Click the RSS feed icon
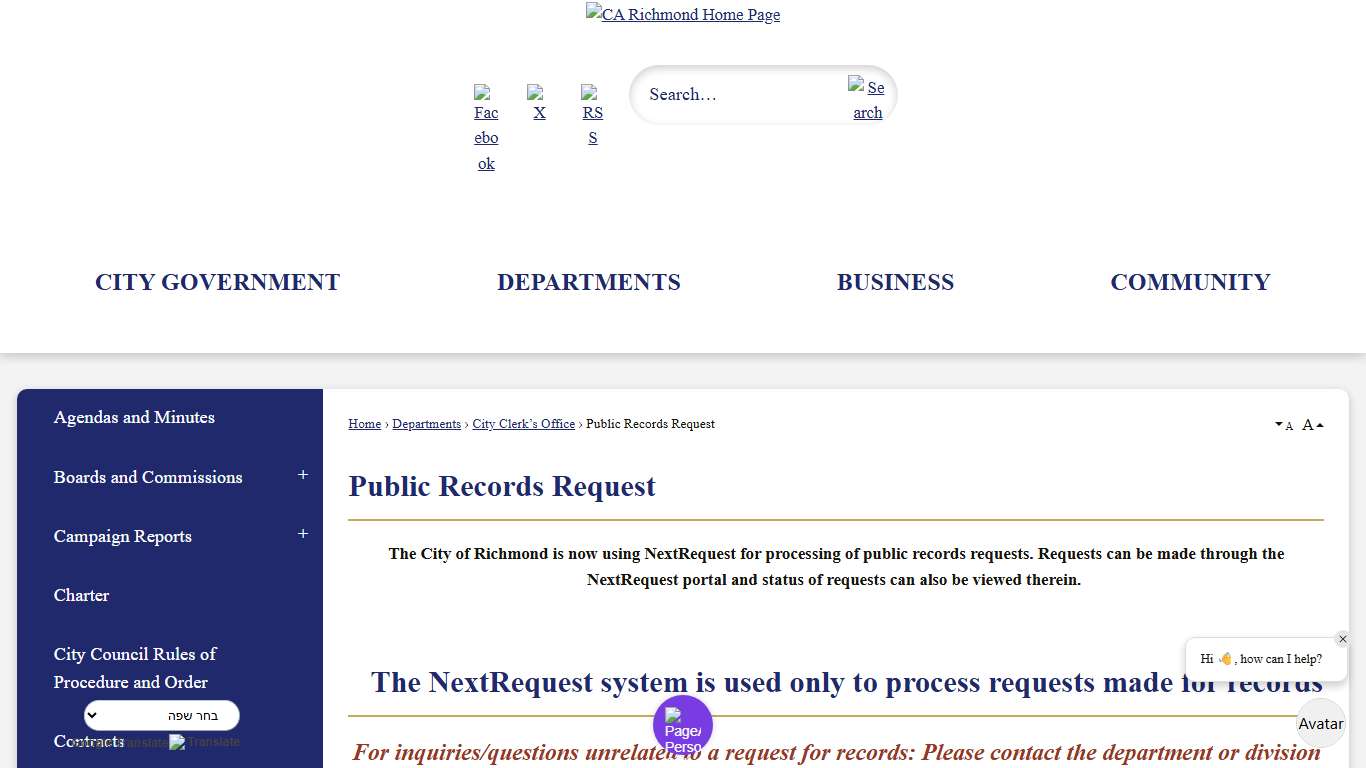 (x=592, y=113)
